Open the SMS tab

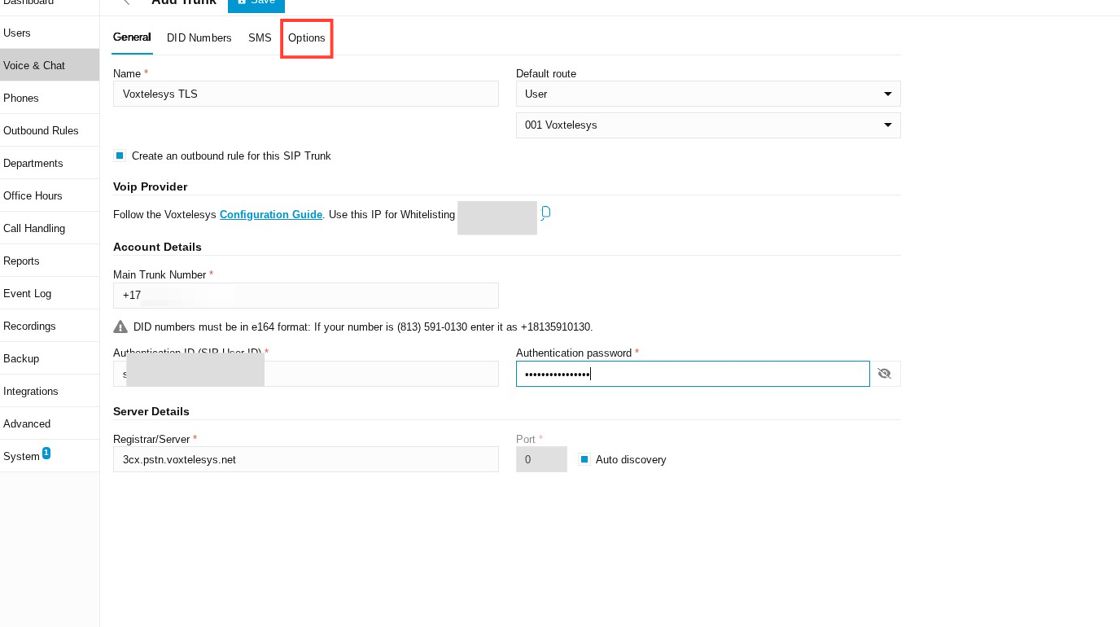click(260, 38)
